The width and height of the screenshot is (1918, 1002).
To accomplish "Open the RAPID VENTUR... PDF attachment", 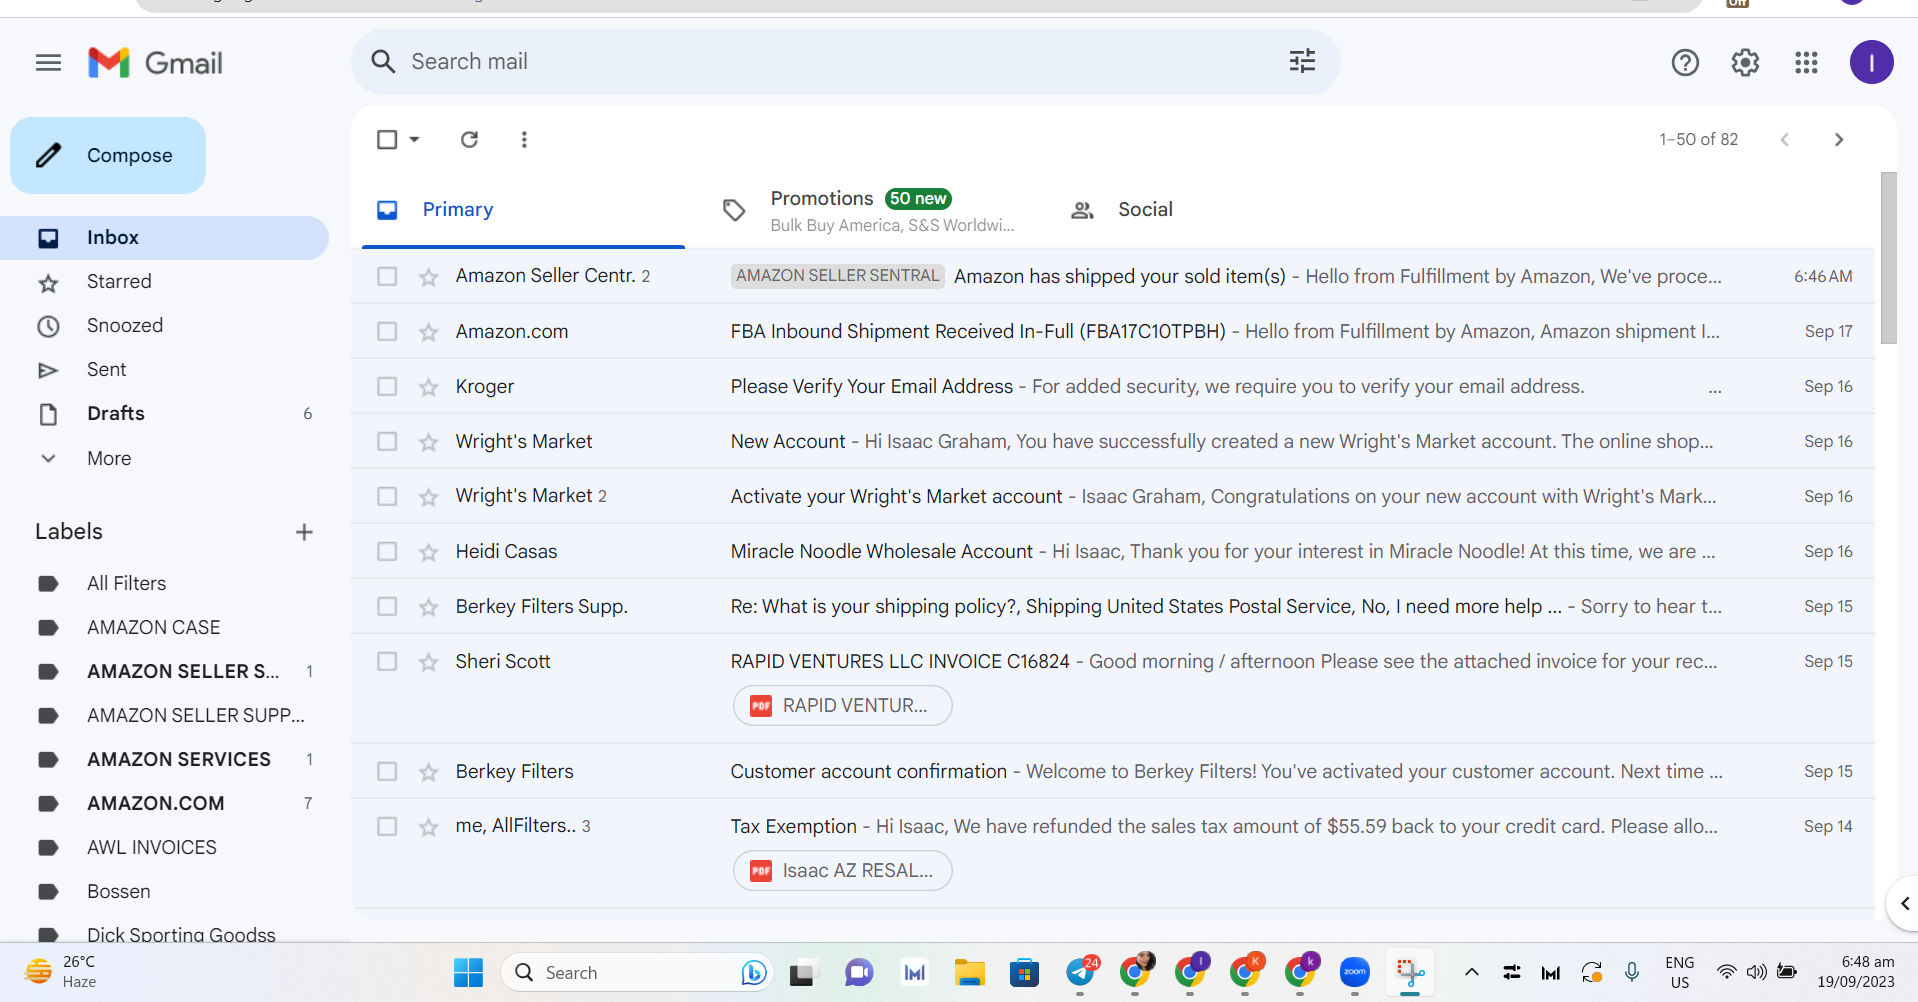I will [x=842, y=706].
